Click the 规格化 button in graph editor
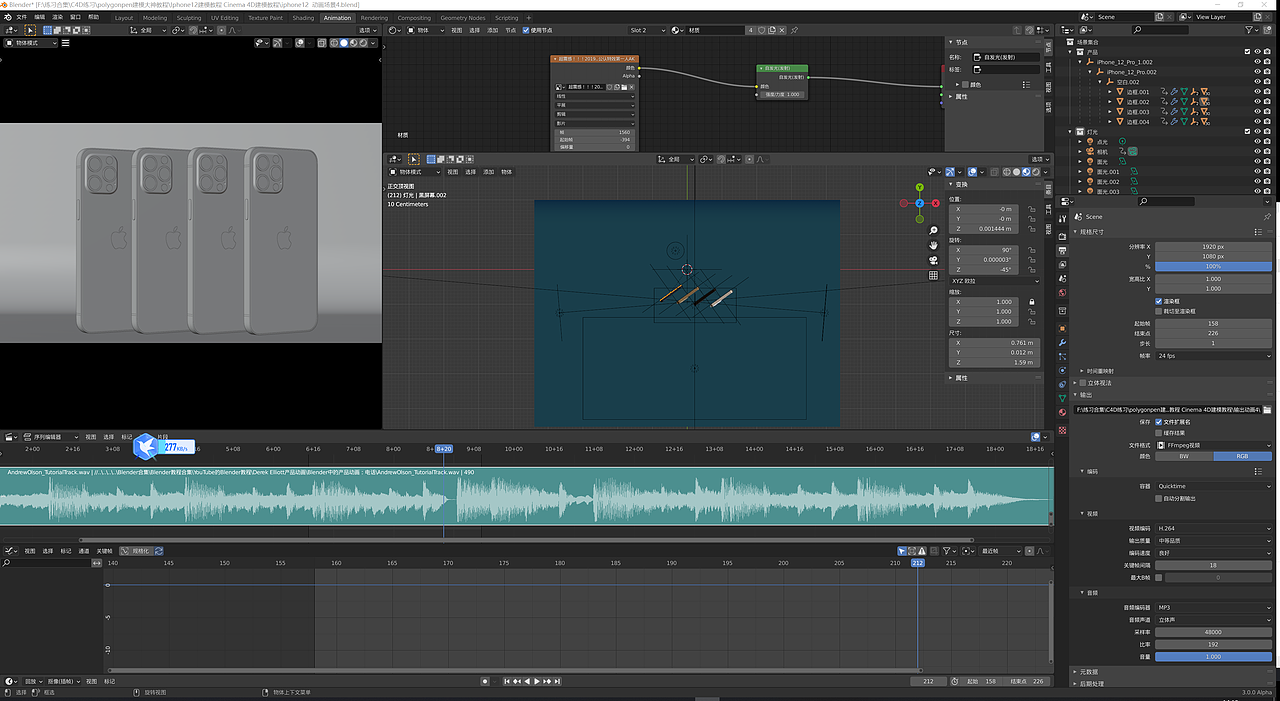The height and width of the screenshot is (701, 1280). pyautogui.click(x=136, y=551)
